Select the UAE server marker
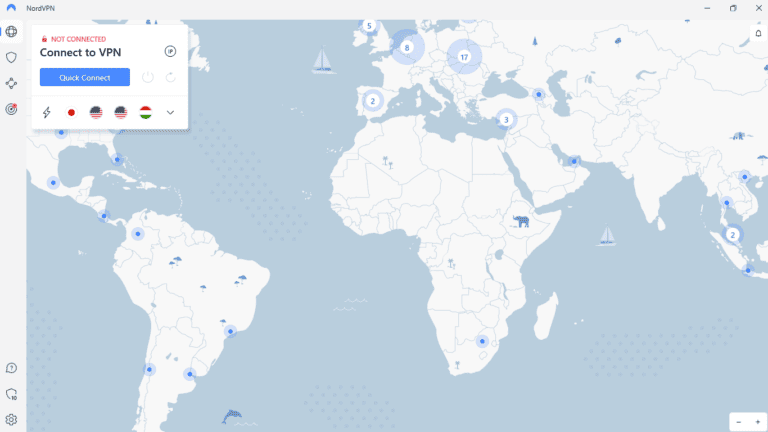Viewport: 768px width, 432px height. tap(574, 161)
